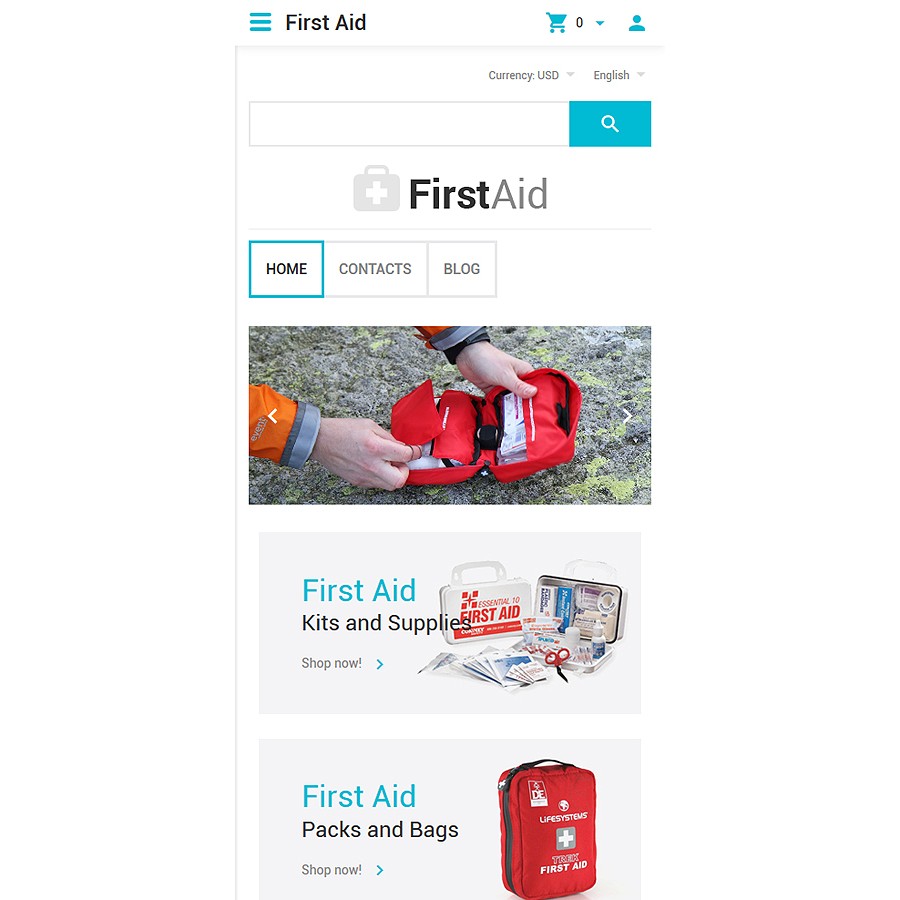Select the HOME tab
The height and width of the screenshot is (900, 900).
coord(286,269)
